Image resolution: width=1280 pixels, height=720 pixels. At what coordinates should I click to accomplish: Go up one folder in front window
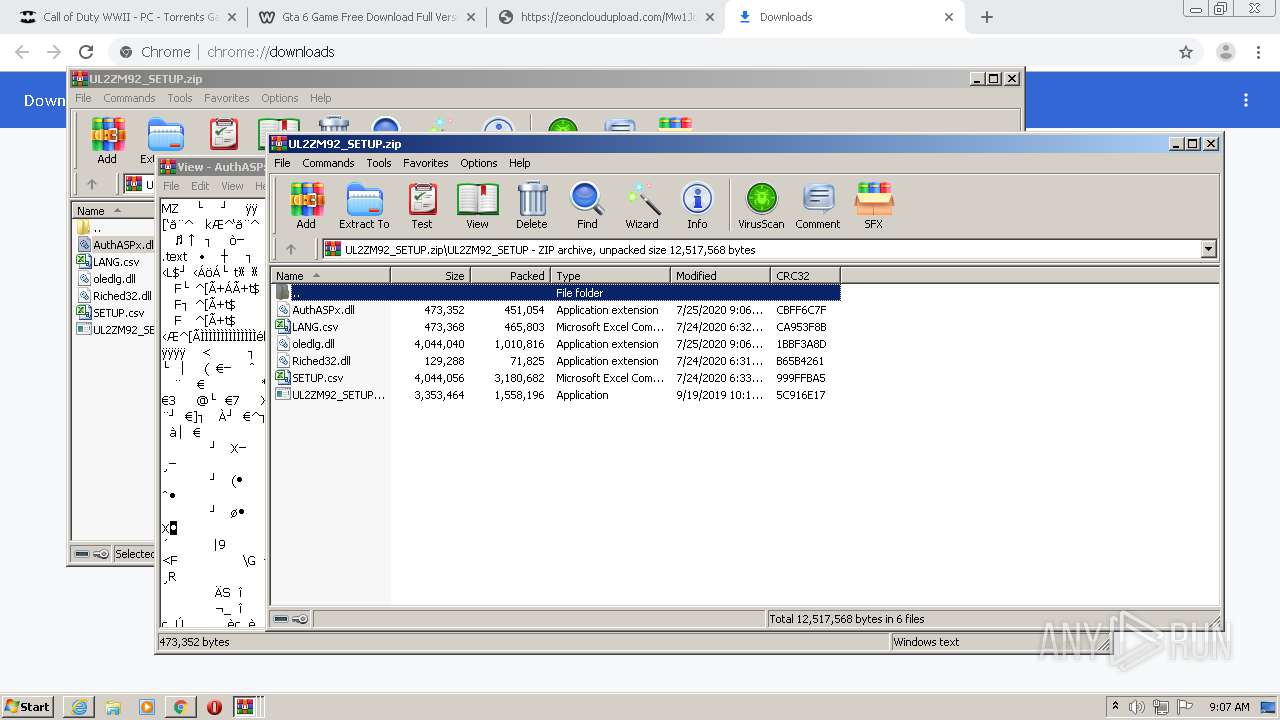291,250
